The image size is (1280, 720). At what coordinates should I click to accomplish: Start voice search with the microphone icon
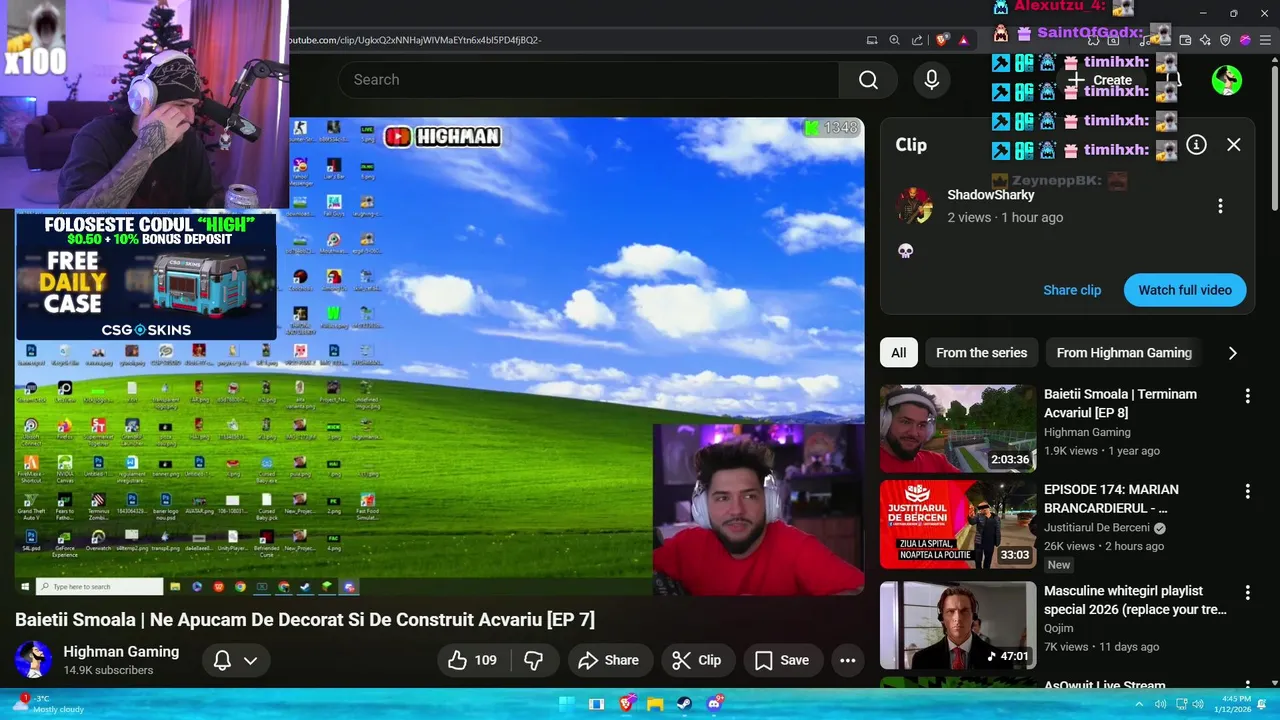pos(932,80)
